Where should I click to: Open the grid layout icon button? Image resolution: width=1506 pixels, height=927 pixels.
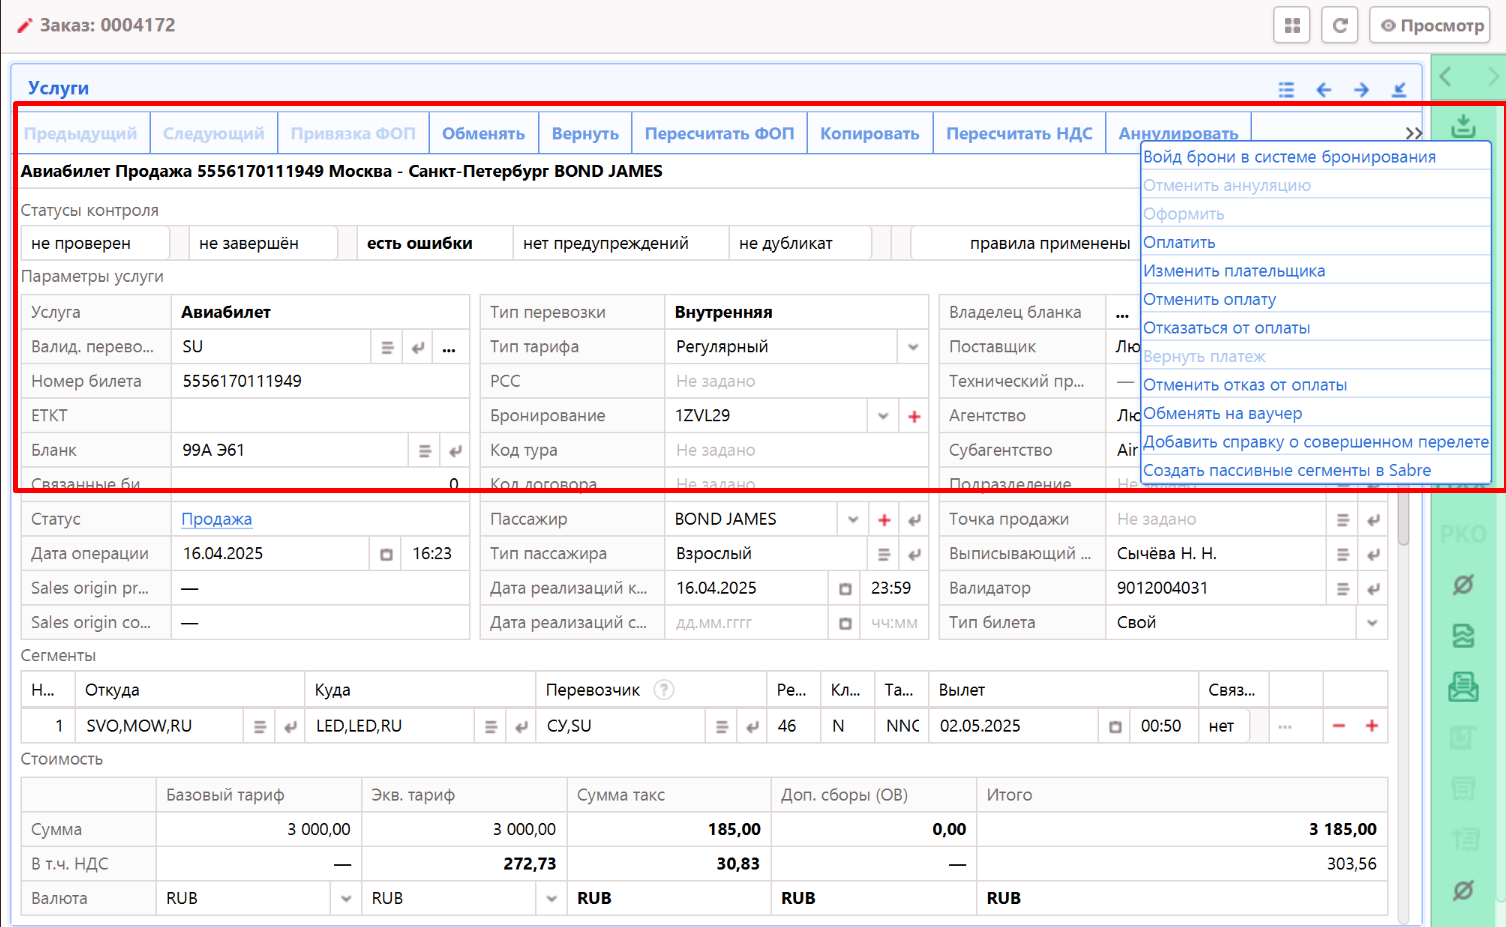point(1291,25)
